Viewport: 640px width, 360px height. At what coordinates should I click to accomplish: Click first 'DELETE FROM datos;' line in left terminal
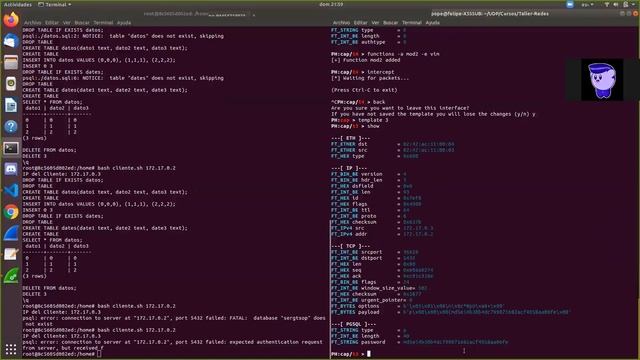[49, 150]
